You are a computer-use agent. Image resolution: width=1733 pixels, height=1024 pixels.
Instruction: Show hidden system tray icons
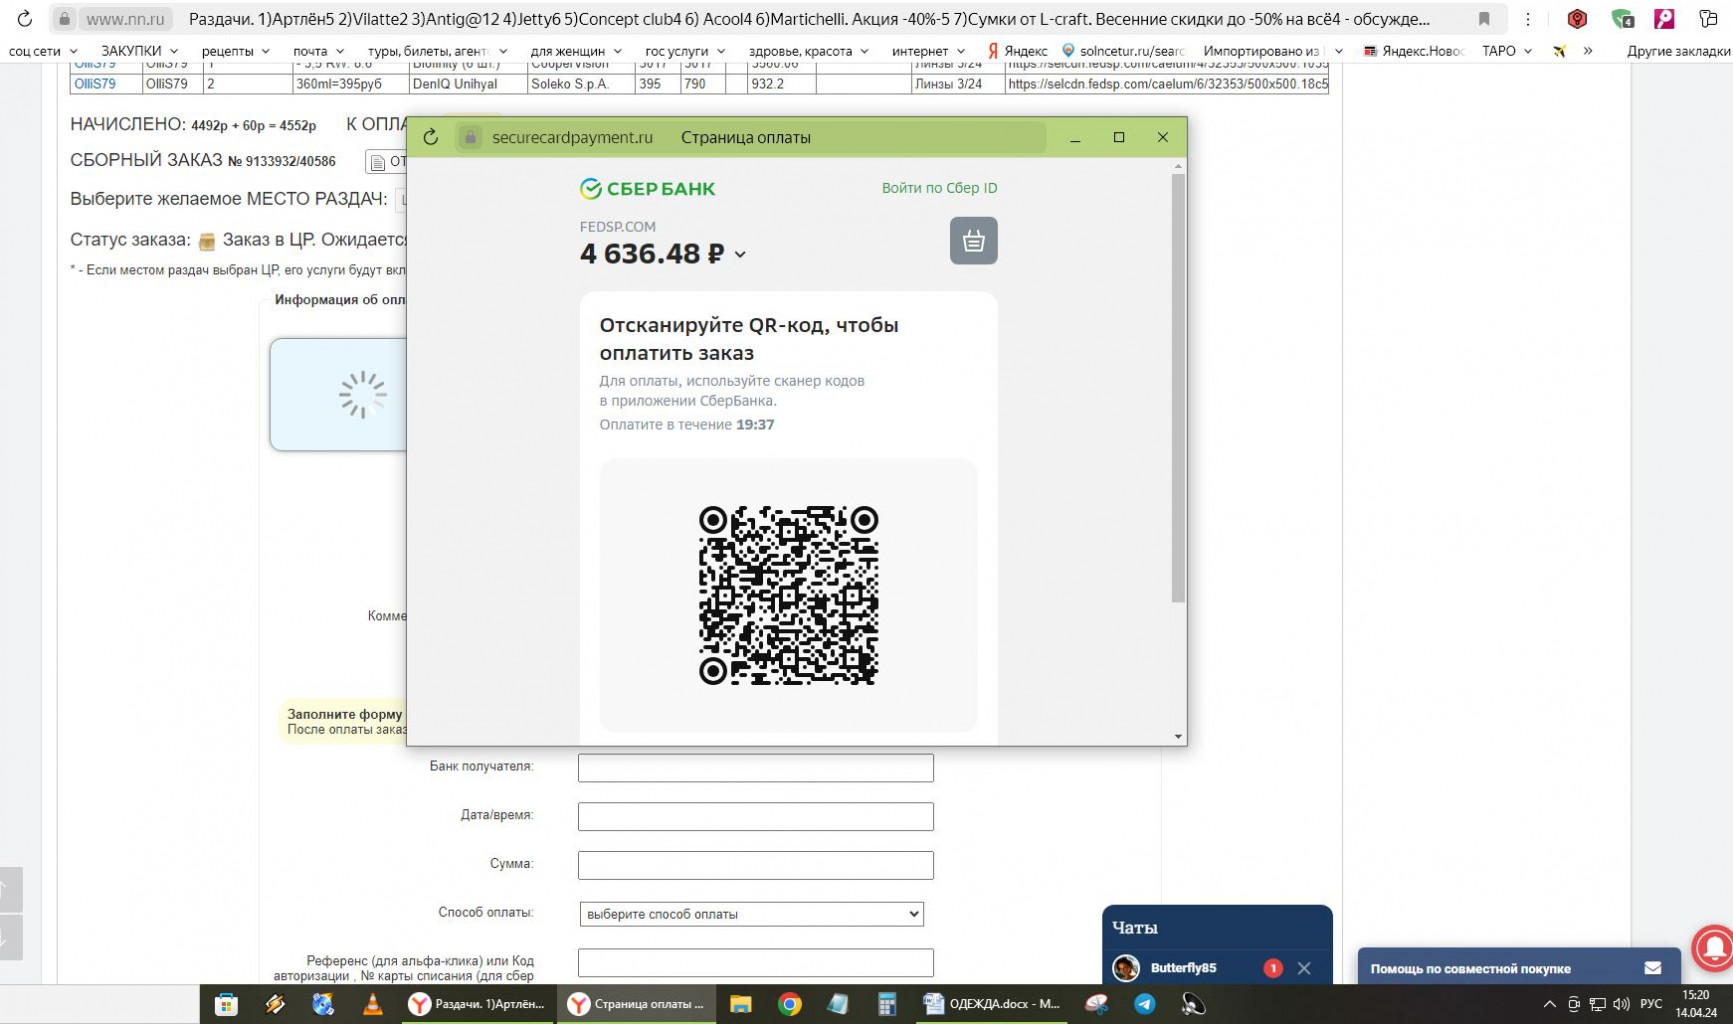[x=1549, y=1004]
